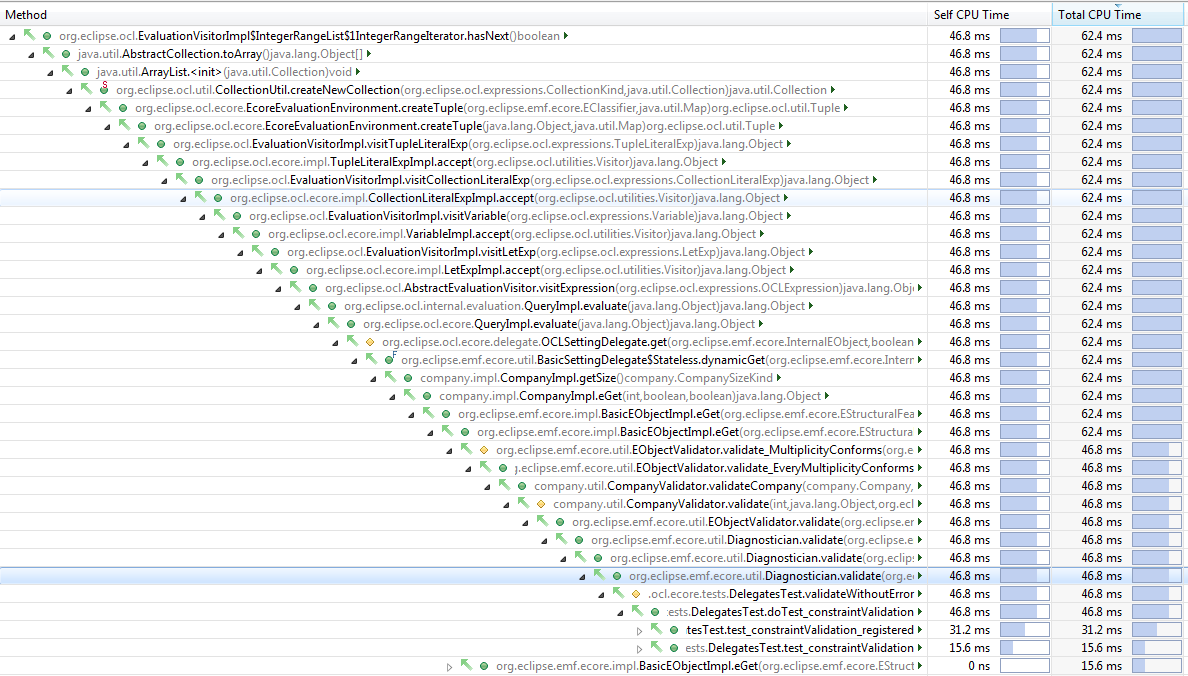Click small arrow after ArrayList.<init> signature
1188x676 pixels.
[x=359, y=72]
